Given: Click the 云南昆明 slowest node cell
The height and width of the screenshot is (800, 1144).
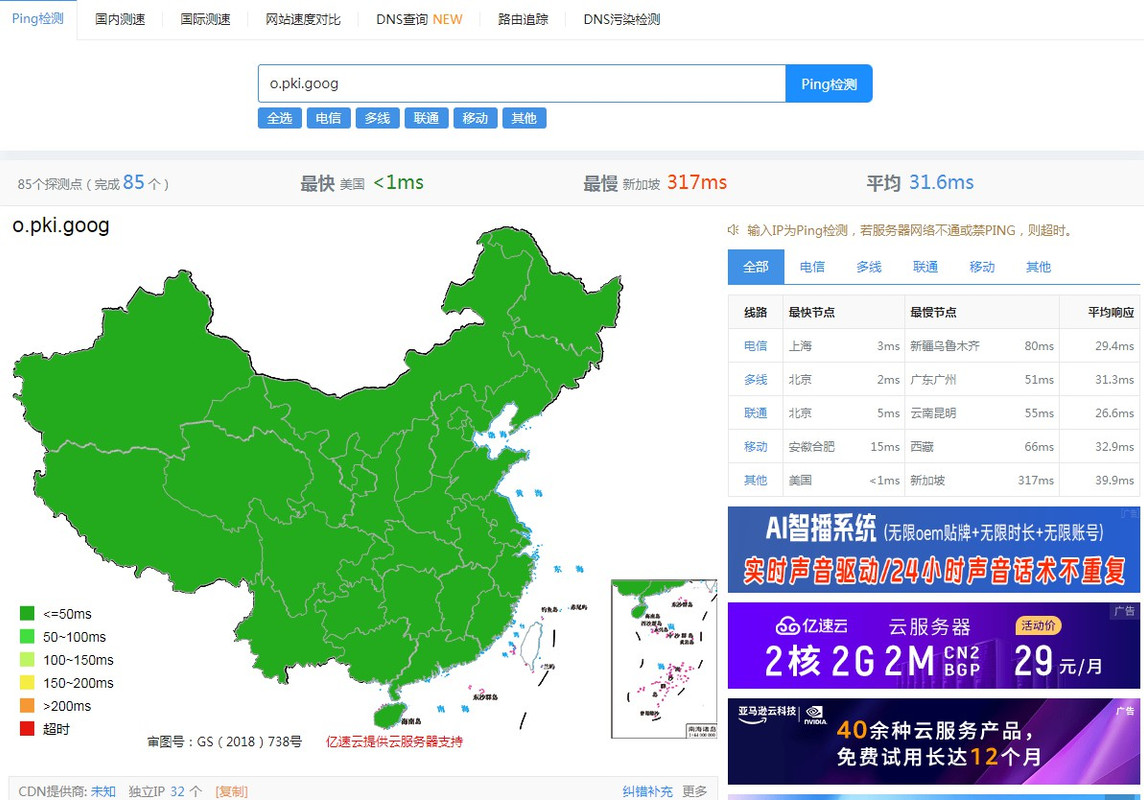Looking at the screenshot, I should coord(933,413).
